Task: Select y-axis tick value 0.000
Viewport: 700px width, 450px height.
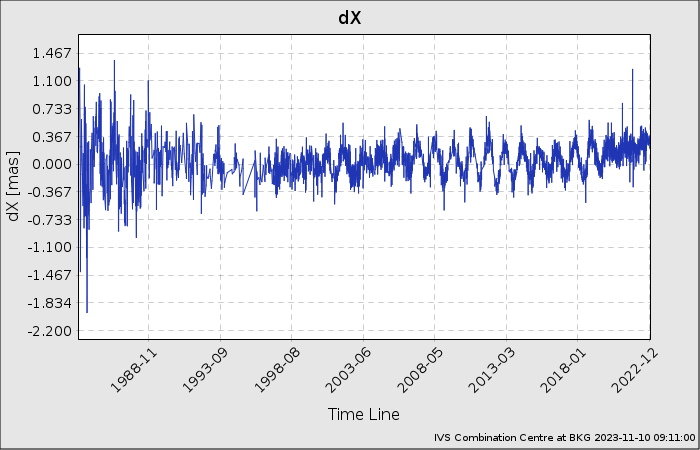Action: point(52,164)
